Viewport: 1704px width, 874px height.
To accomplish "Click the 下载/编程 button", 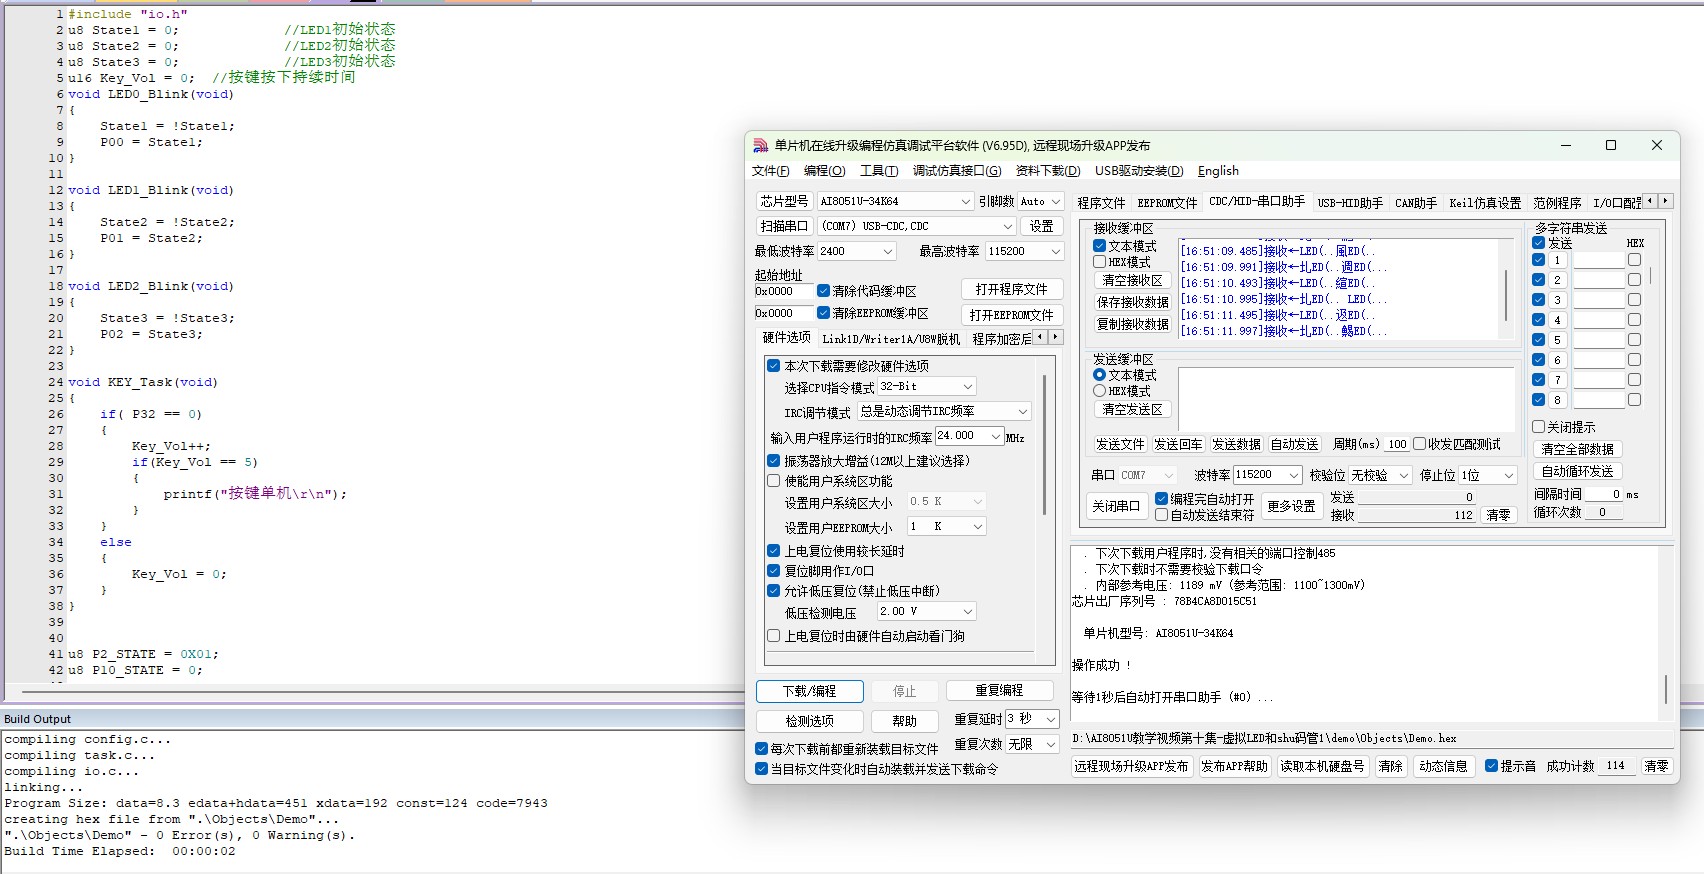I will [x=809, y=691].
